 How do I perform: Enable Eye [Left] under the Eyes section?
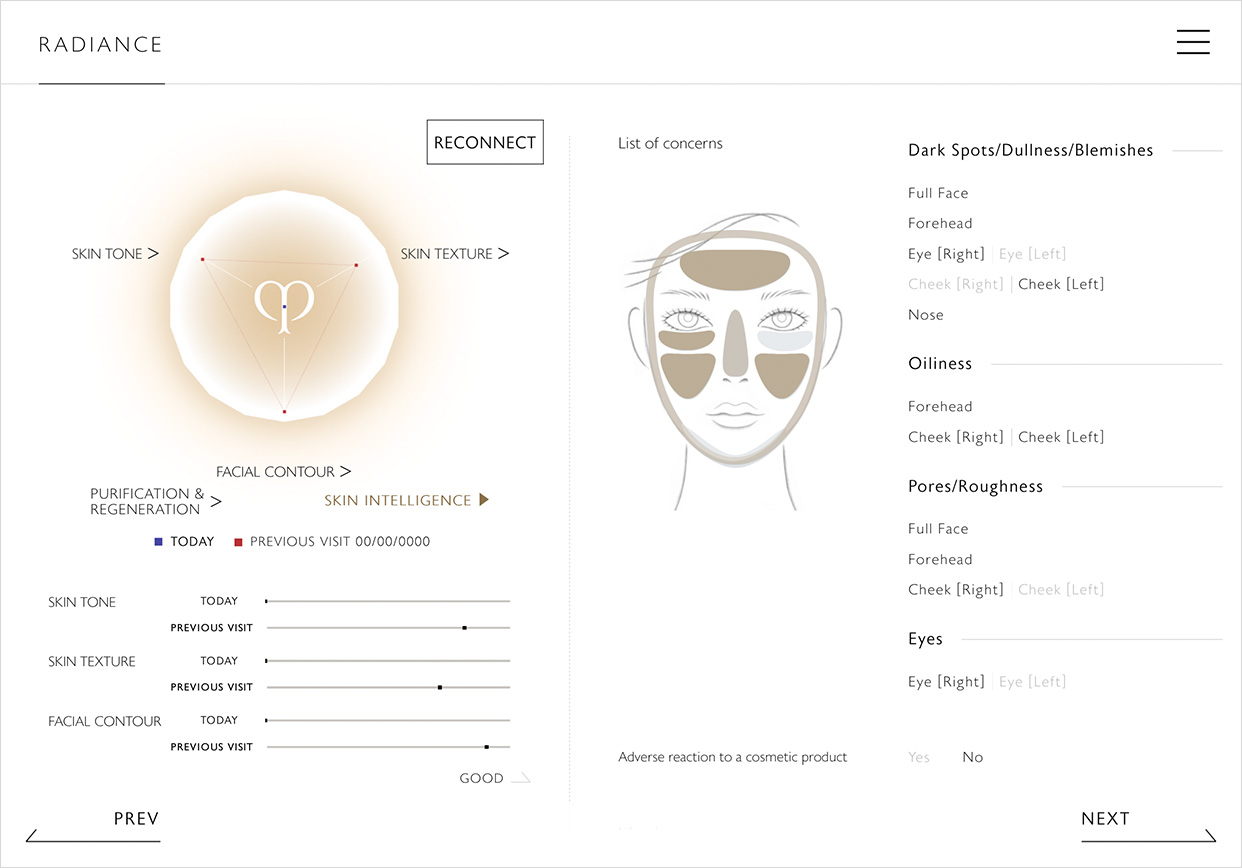tap(1032, 682)
